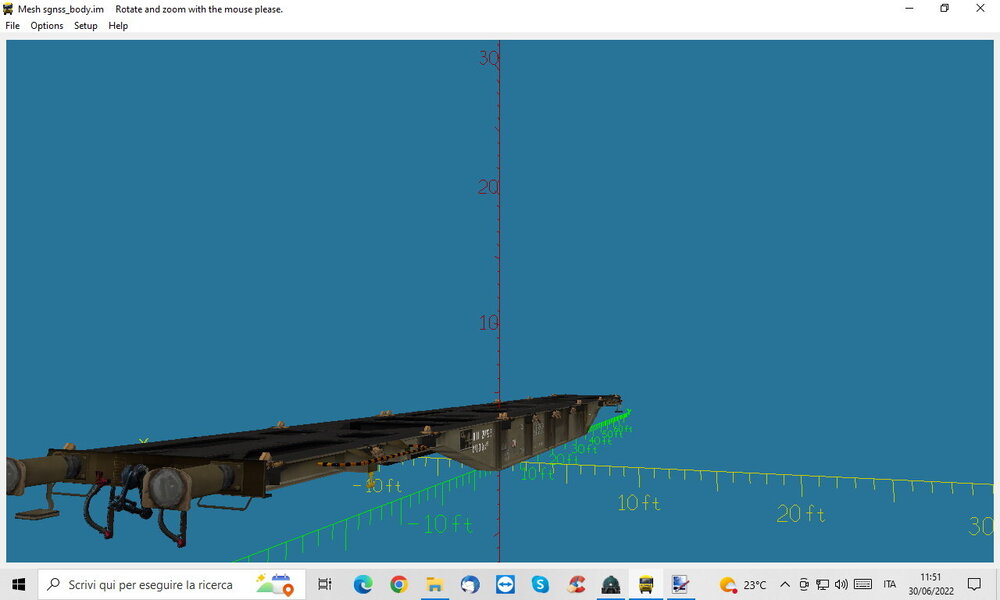Click the red '20' label on vertical axis

point(489,187)
